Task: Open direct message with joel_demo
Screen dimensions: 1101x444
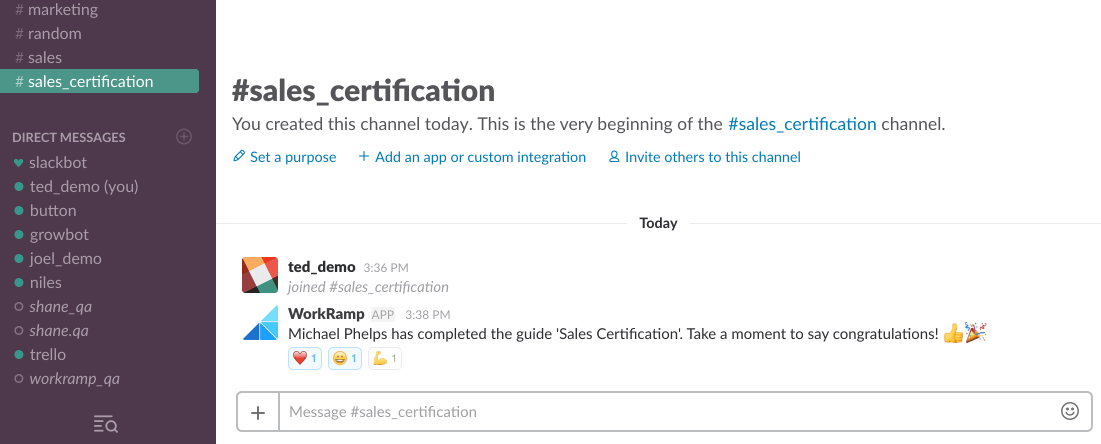Action: pyautogui.click(x=65, y=259)
